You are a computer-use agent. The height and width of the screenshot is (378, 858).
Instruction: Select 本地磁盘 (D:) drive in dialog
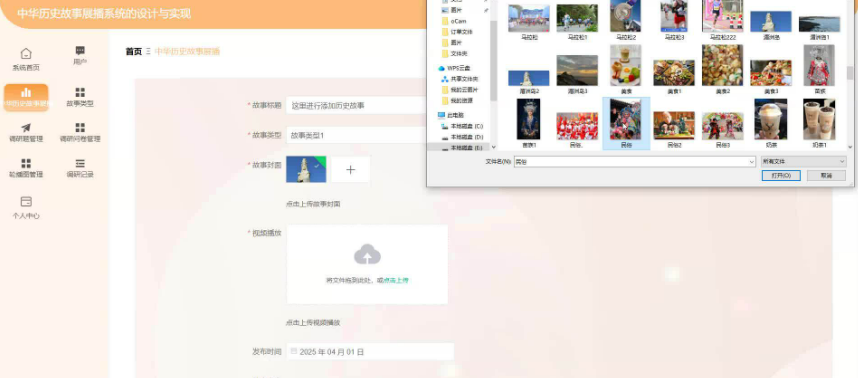[x=462, y=137]
